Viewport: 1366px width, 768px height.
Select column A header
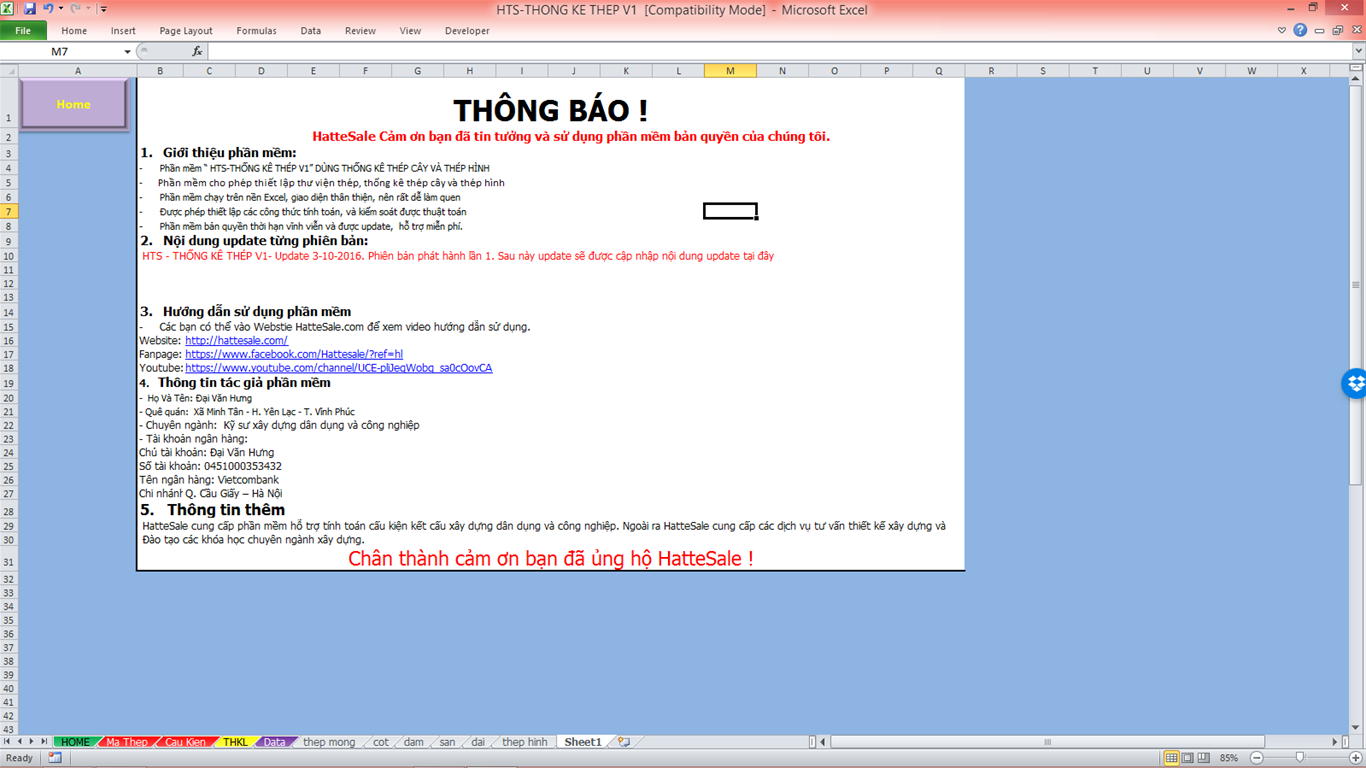[78, 71]
